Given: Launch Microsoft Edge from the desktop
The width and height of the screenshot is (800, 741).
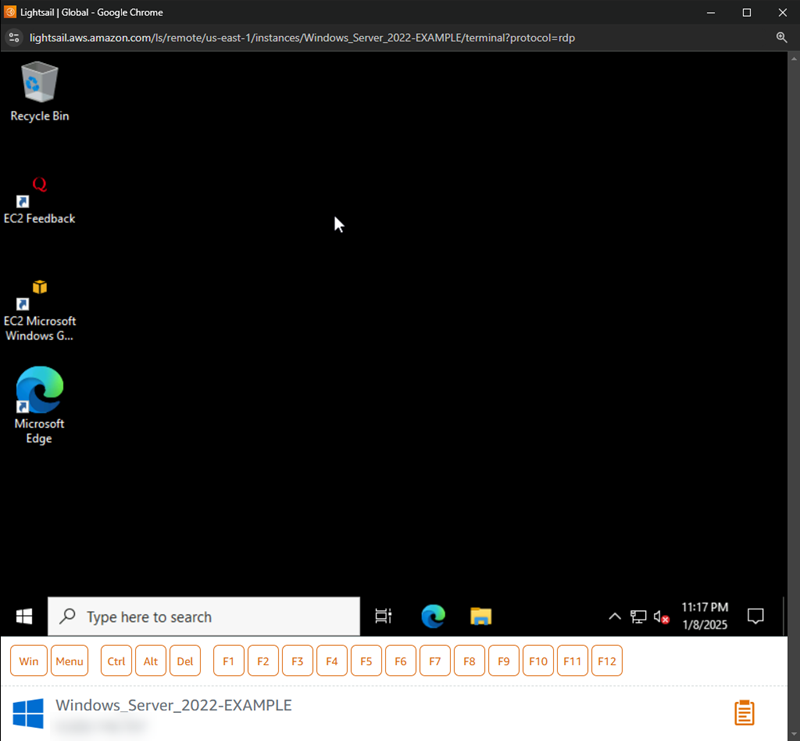Looking at the screenshot, I should (38, 393).
